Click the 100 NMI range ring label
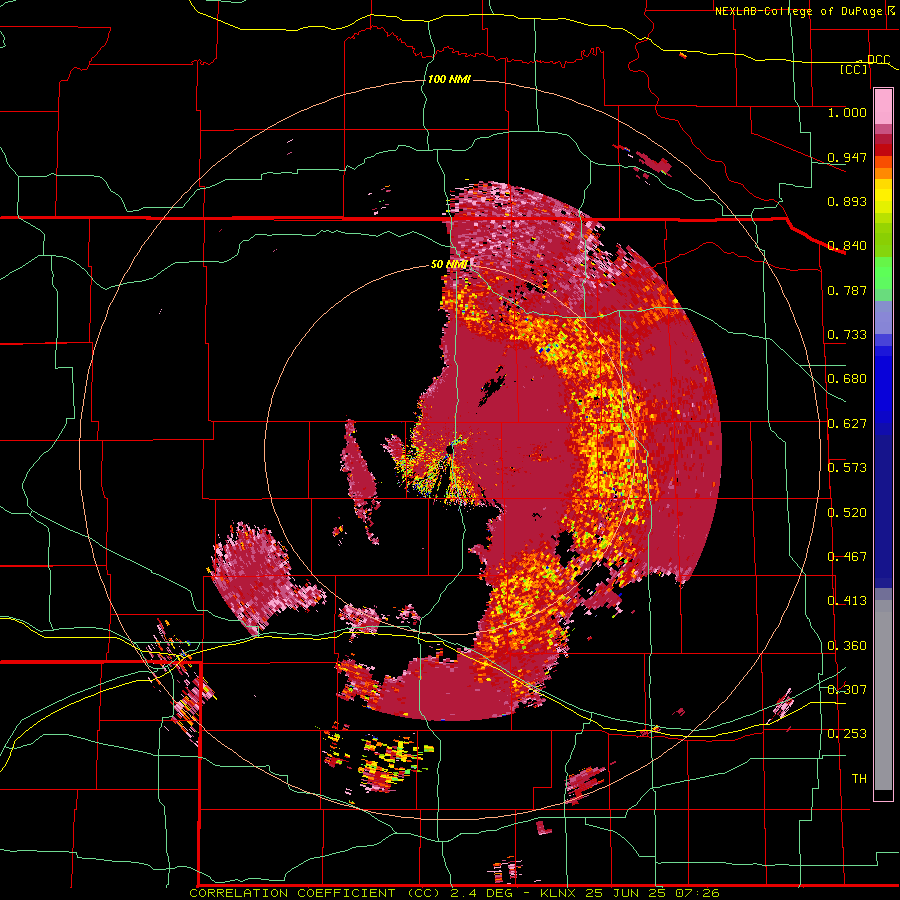Image resolution: width=900 pixels, height=900 pixels. click(x=449, y=79)
